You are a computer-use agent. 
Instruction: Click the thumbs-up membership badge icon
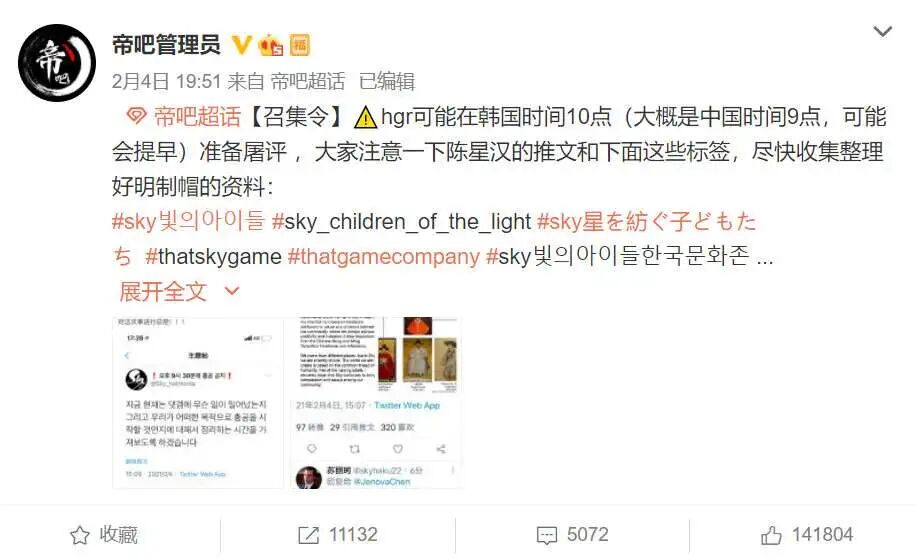[x=270, y=45]
